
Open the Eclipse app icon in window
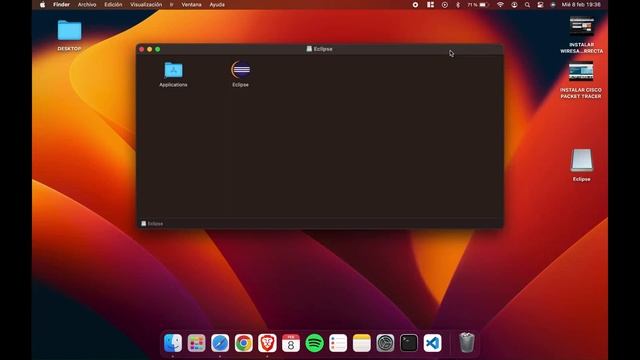point(241,70)
